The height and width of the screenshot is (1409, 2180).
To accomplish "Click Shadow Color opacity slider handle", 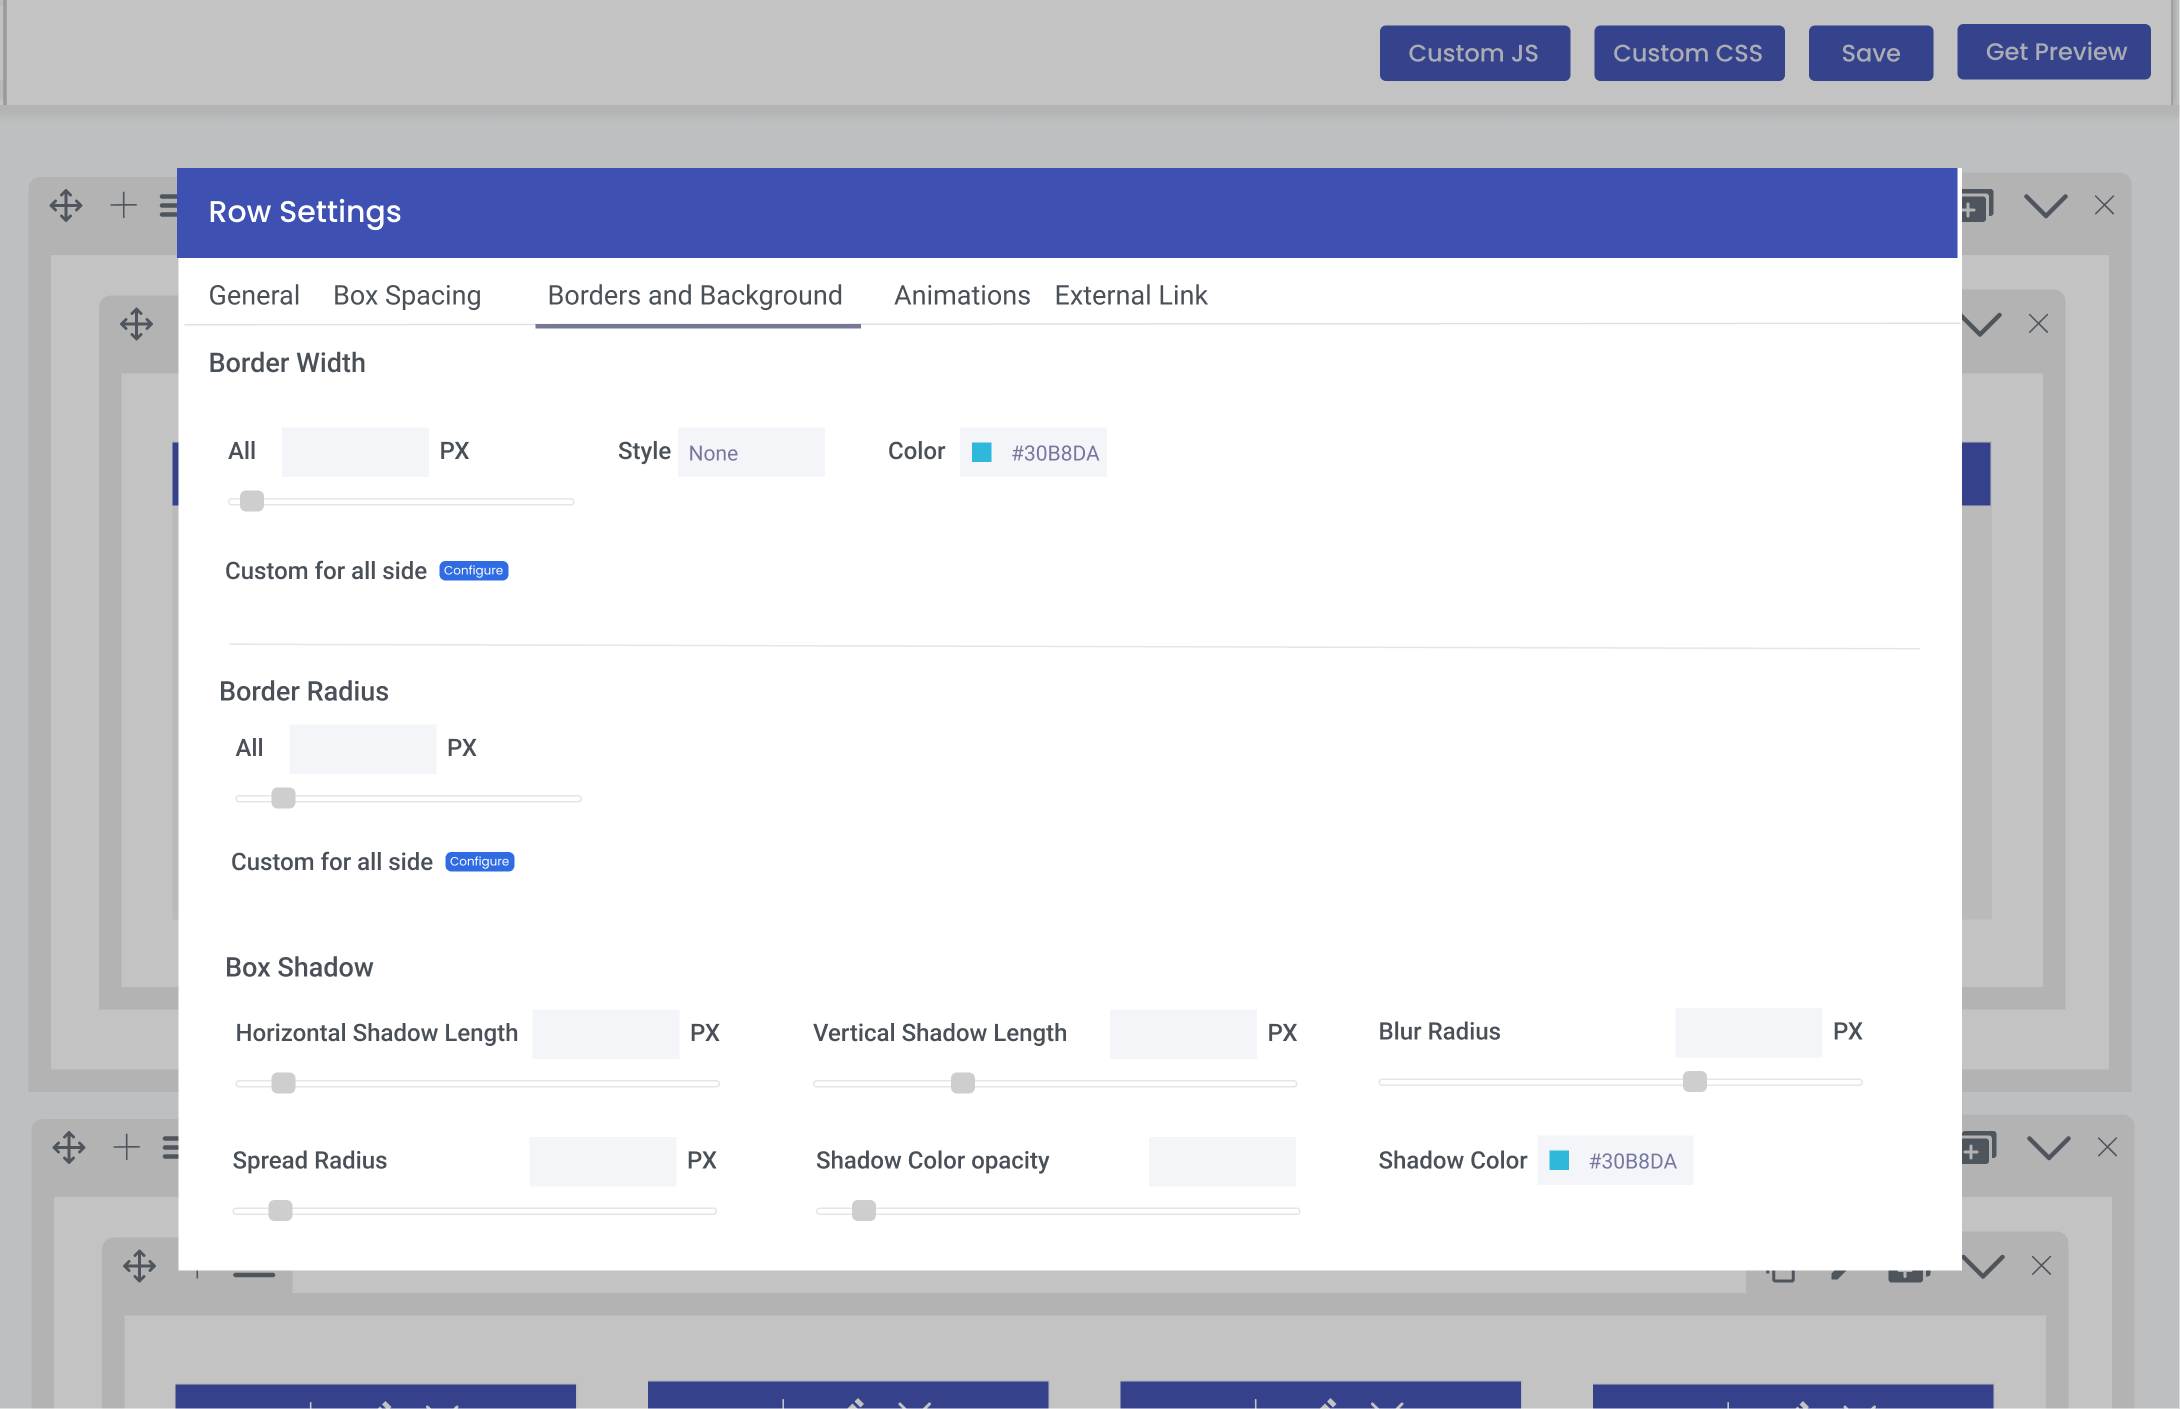I will coord(864,1211).
